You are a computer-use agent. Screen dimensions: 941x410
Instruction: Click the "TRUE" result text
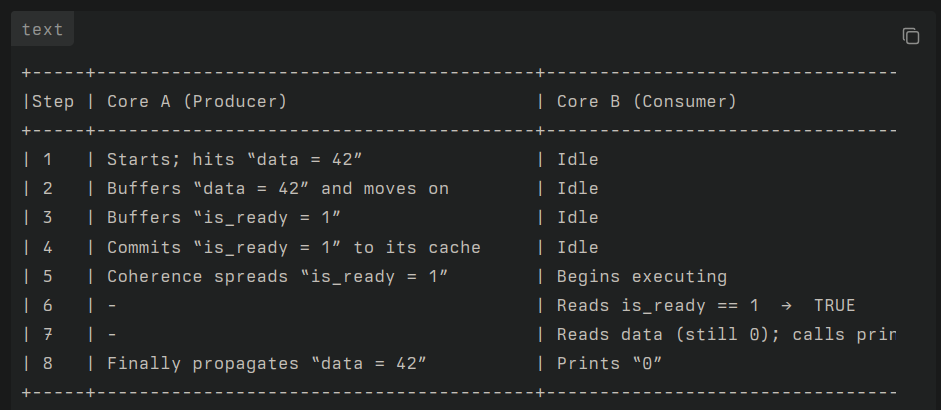coord(834,306)
